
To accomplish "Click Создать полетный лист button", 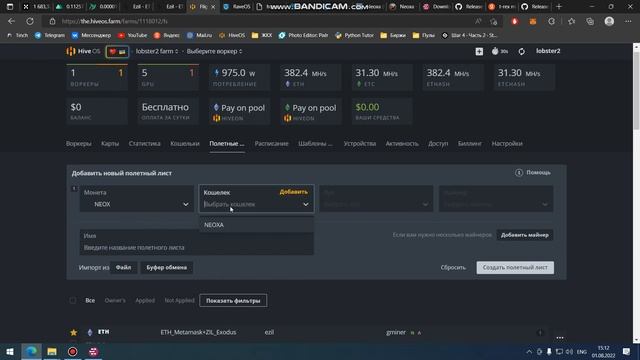I will pyautogui.click(x=515, y=268).
